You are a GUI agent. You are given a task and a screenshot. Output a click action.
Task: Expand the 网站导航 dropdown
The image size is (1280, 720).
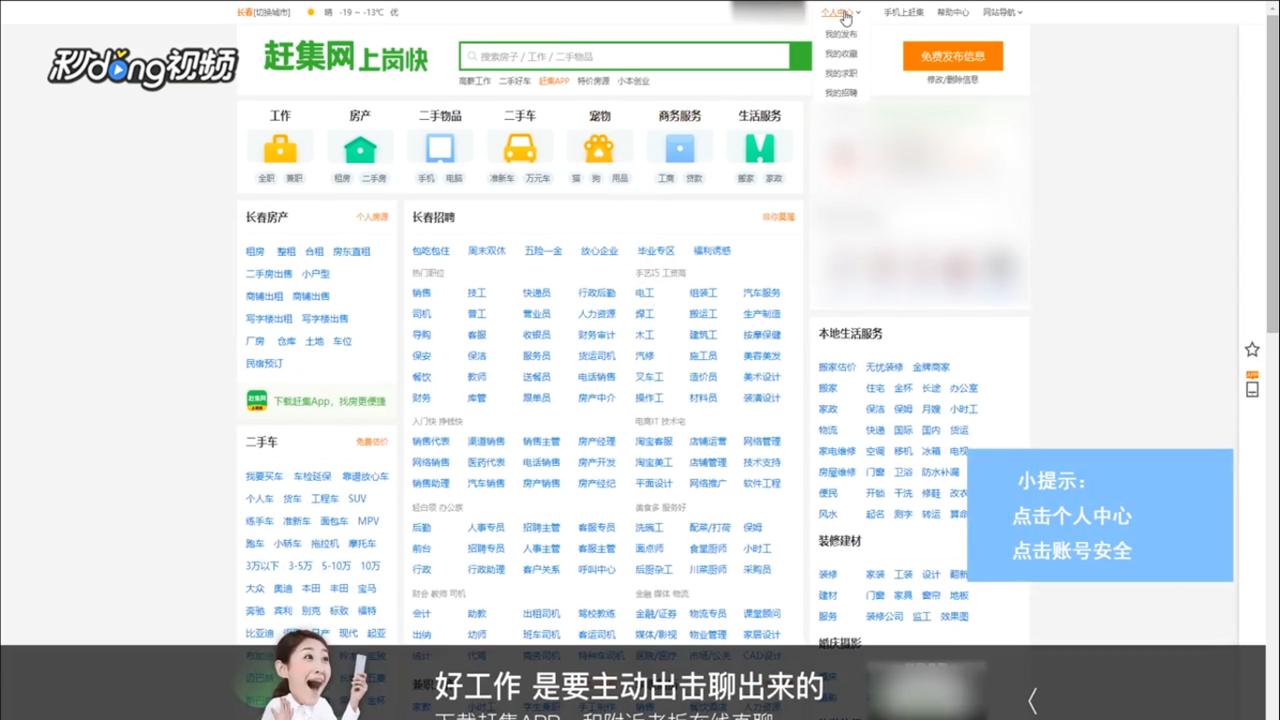point(1003,12)
